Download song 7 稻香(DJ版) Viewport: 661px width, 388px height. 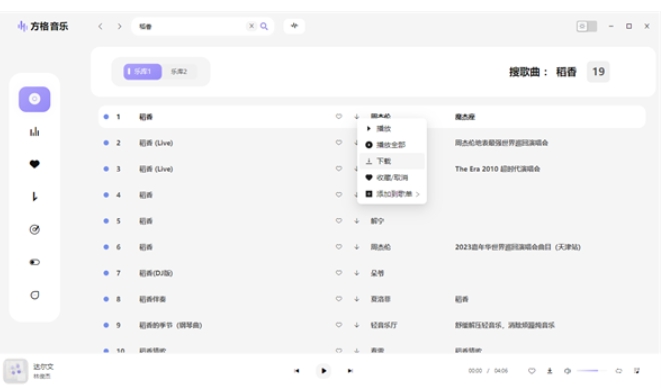[x=357, y=273]
